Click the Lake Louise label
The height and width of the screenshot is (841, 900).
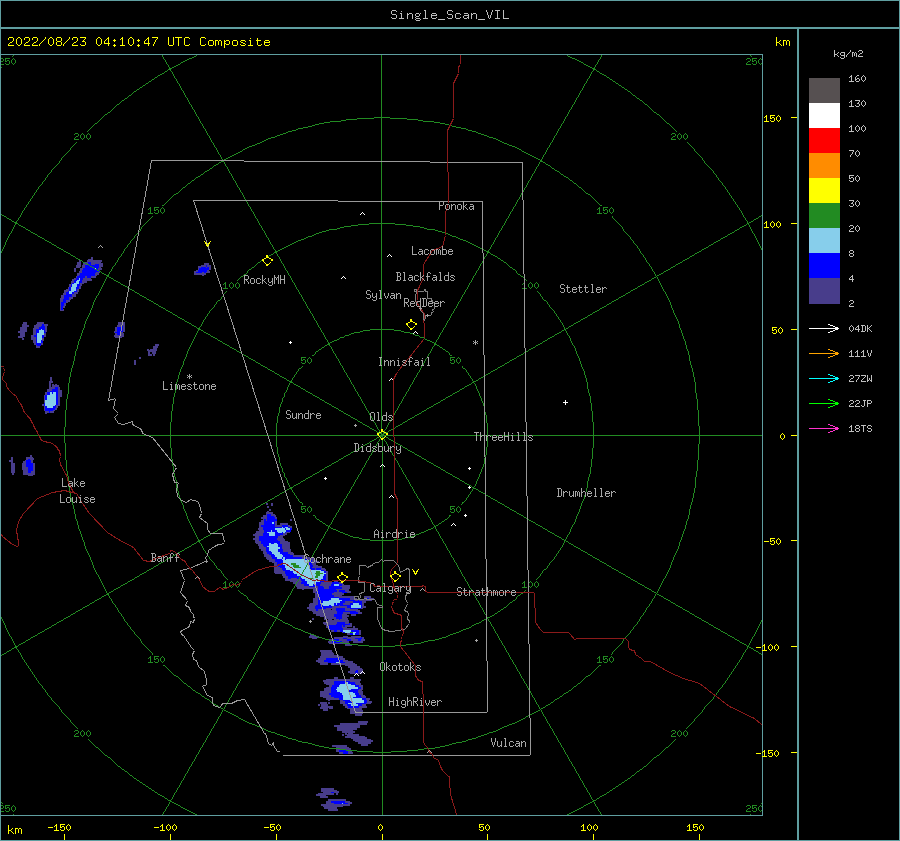[x=77, y=491]
